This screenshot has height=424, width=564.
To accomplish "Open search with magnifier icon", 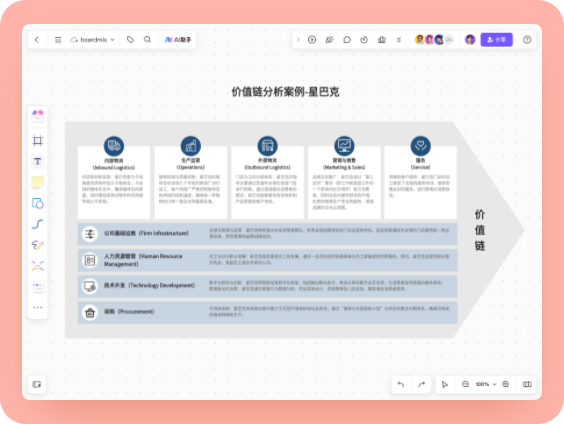I will [147, 40].
